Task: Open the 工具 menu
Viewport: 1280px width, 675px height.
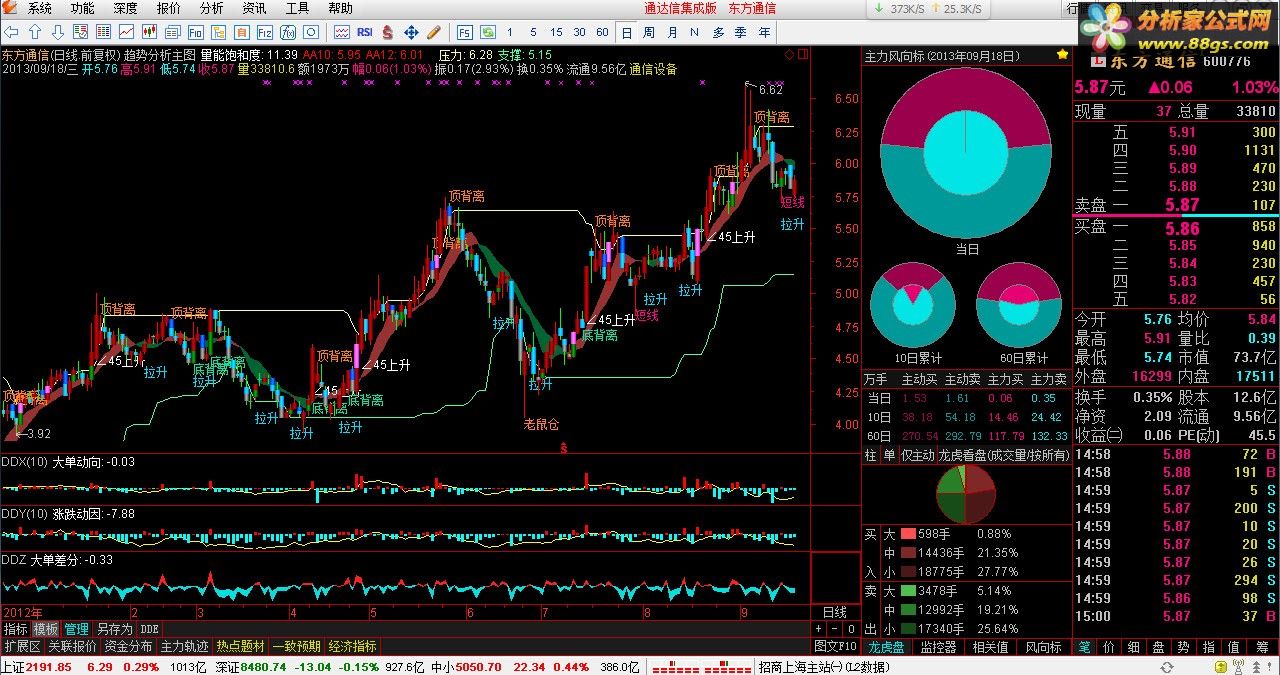Action: click(x=298, y=8)
